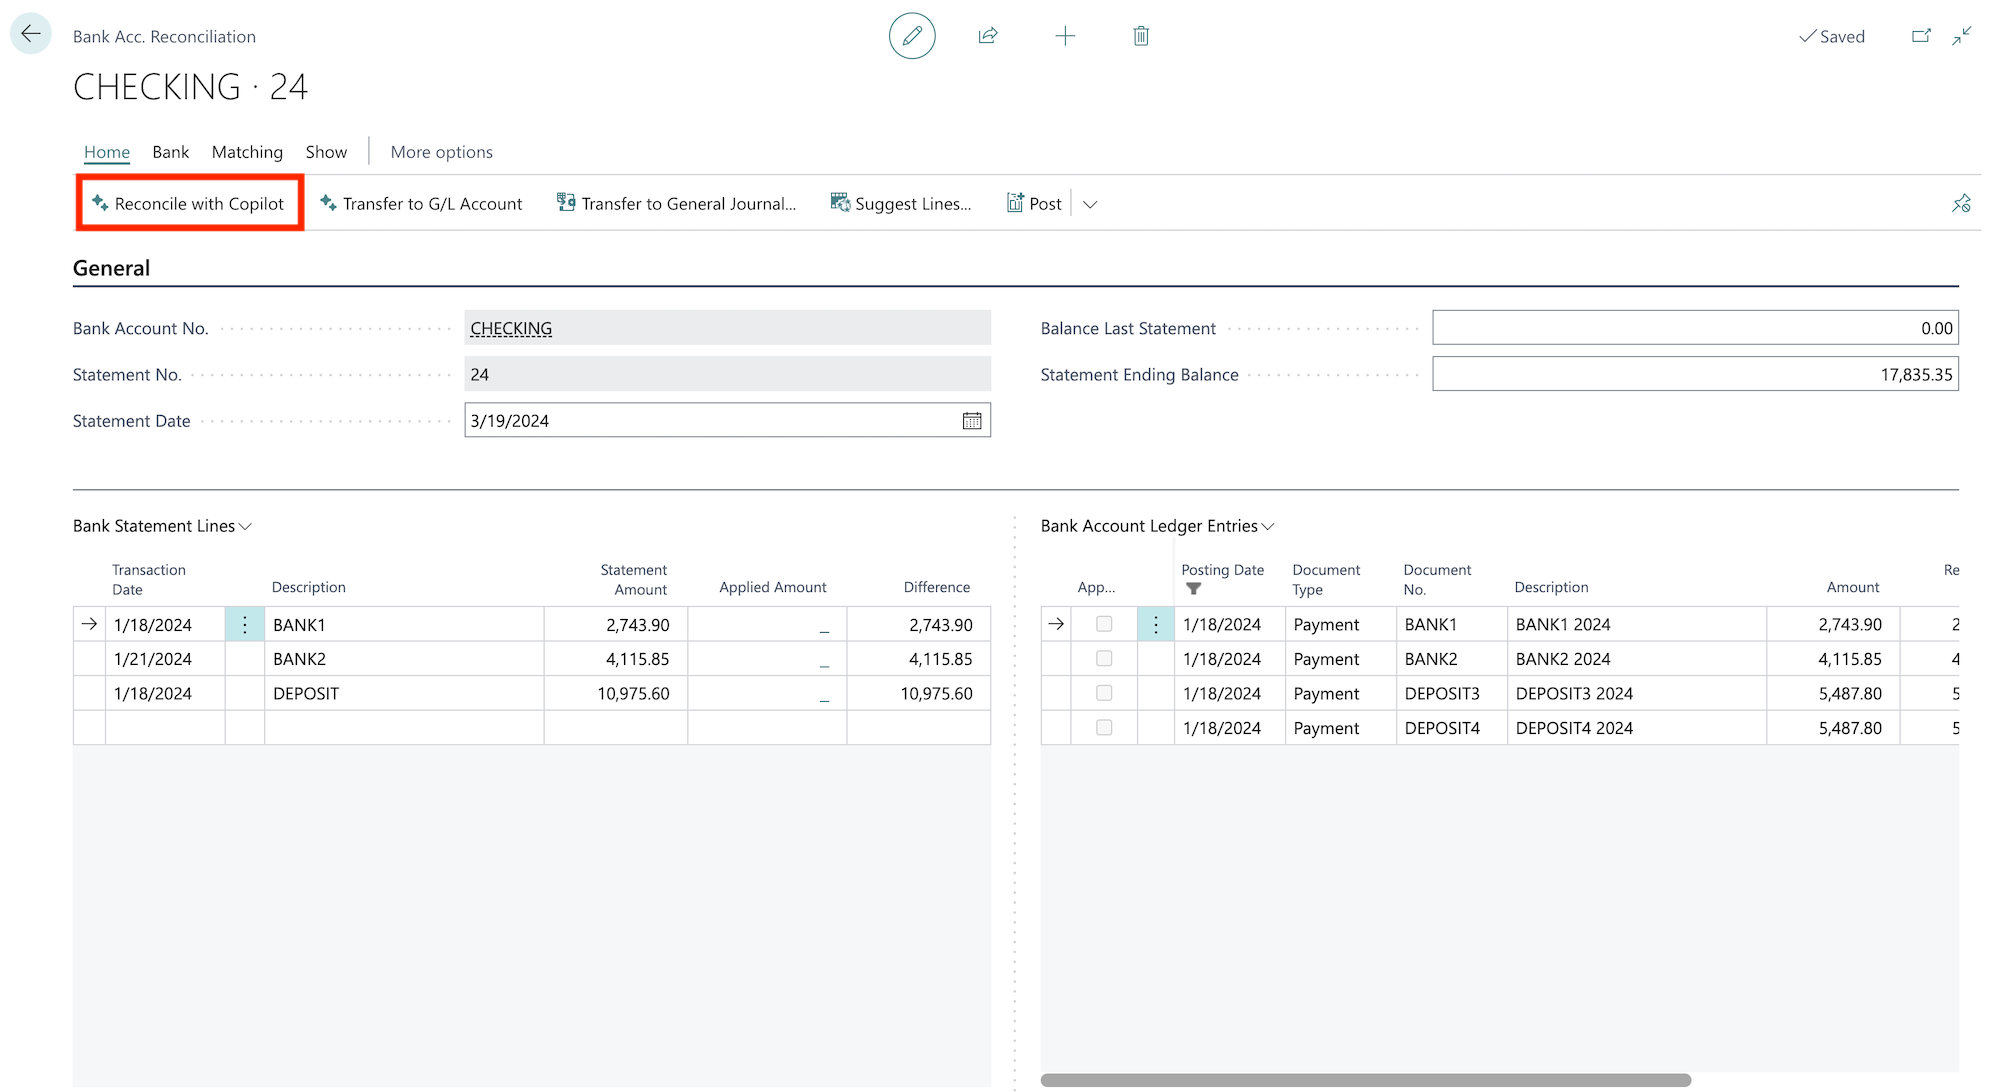
Task: Check the Applied box for DEPOSIT3 2024 entry
Action: click(x=1104, y=693)
